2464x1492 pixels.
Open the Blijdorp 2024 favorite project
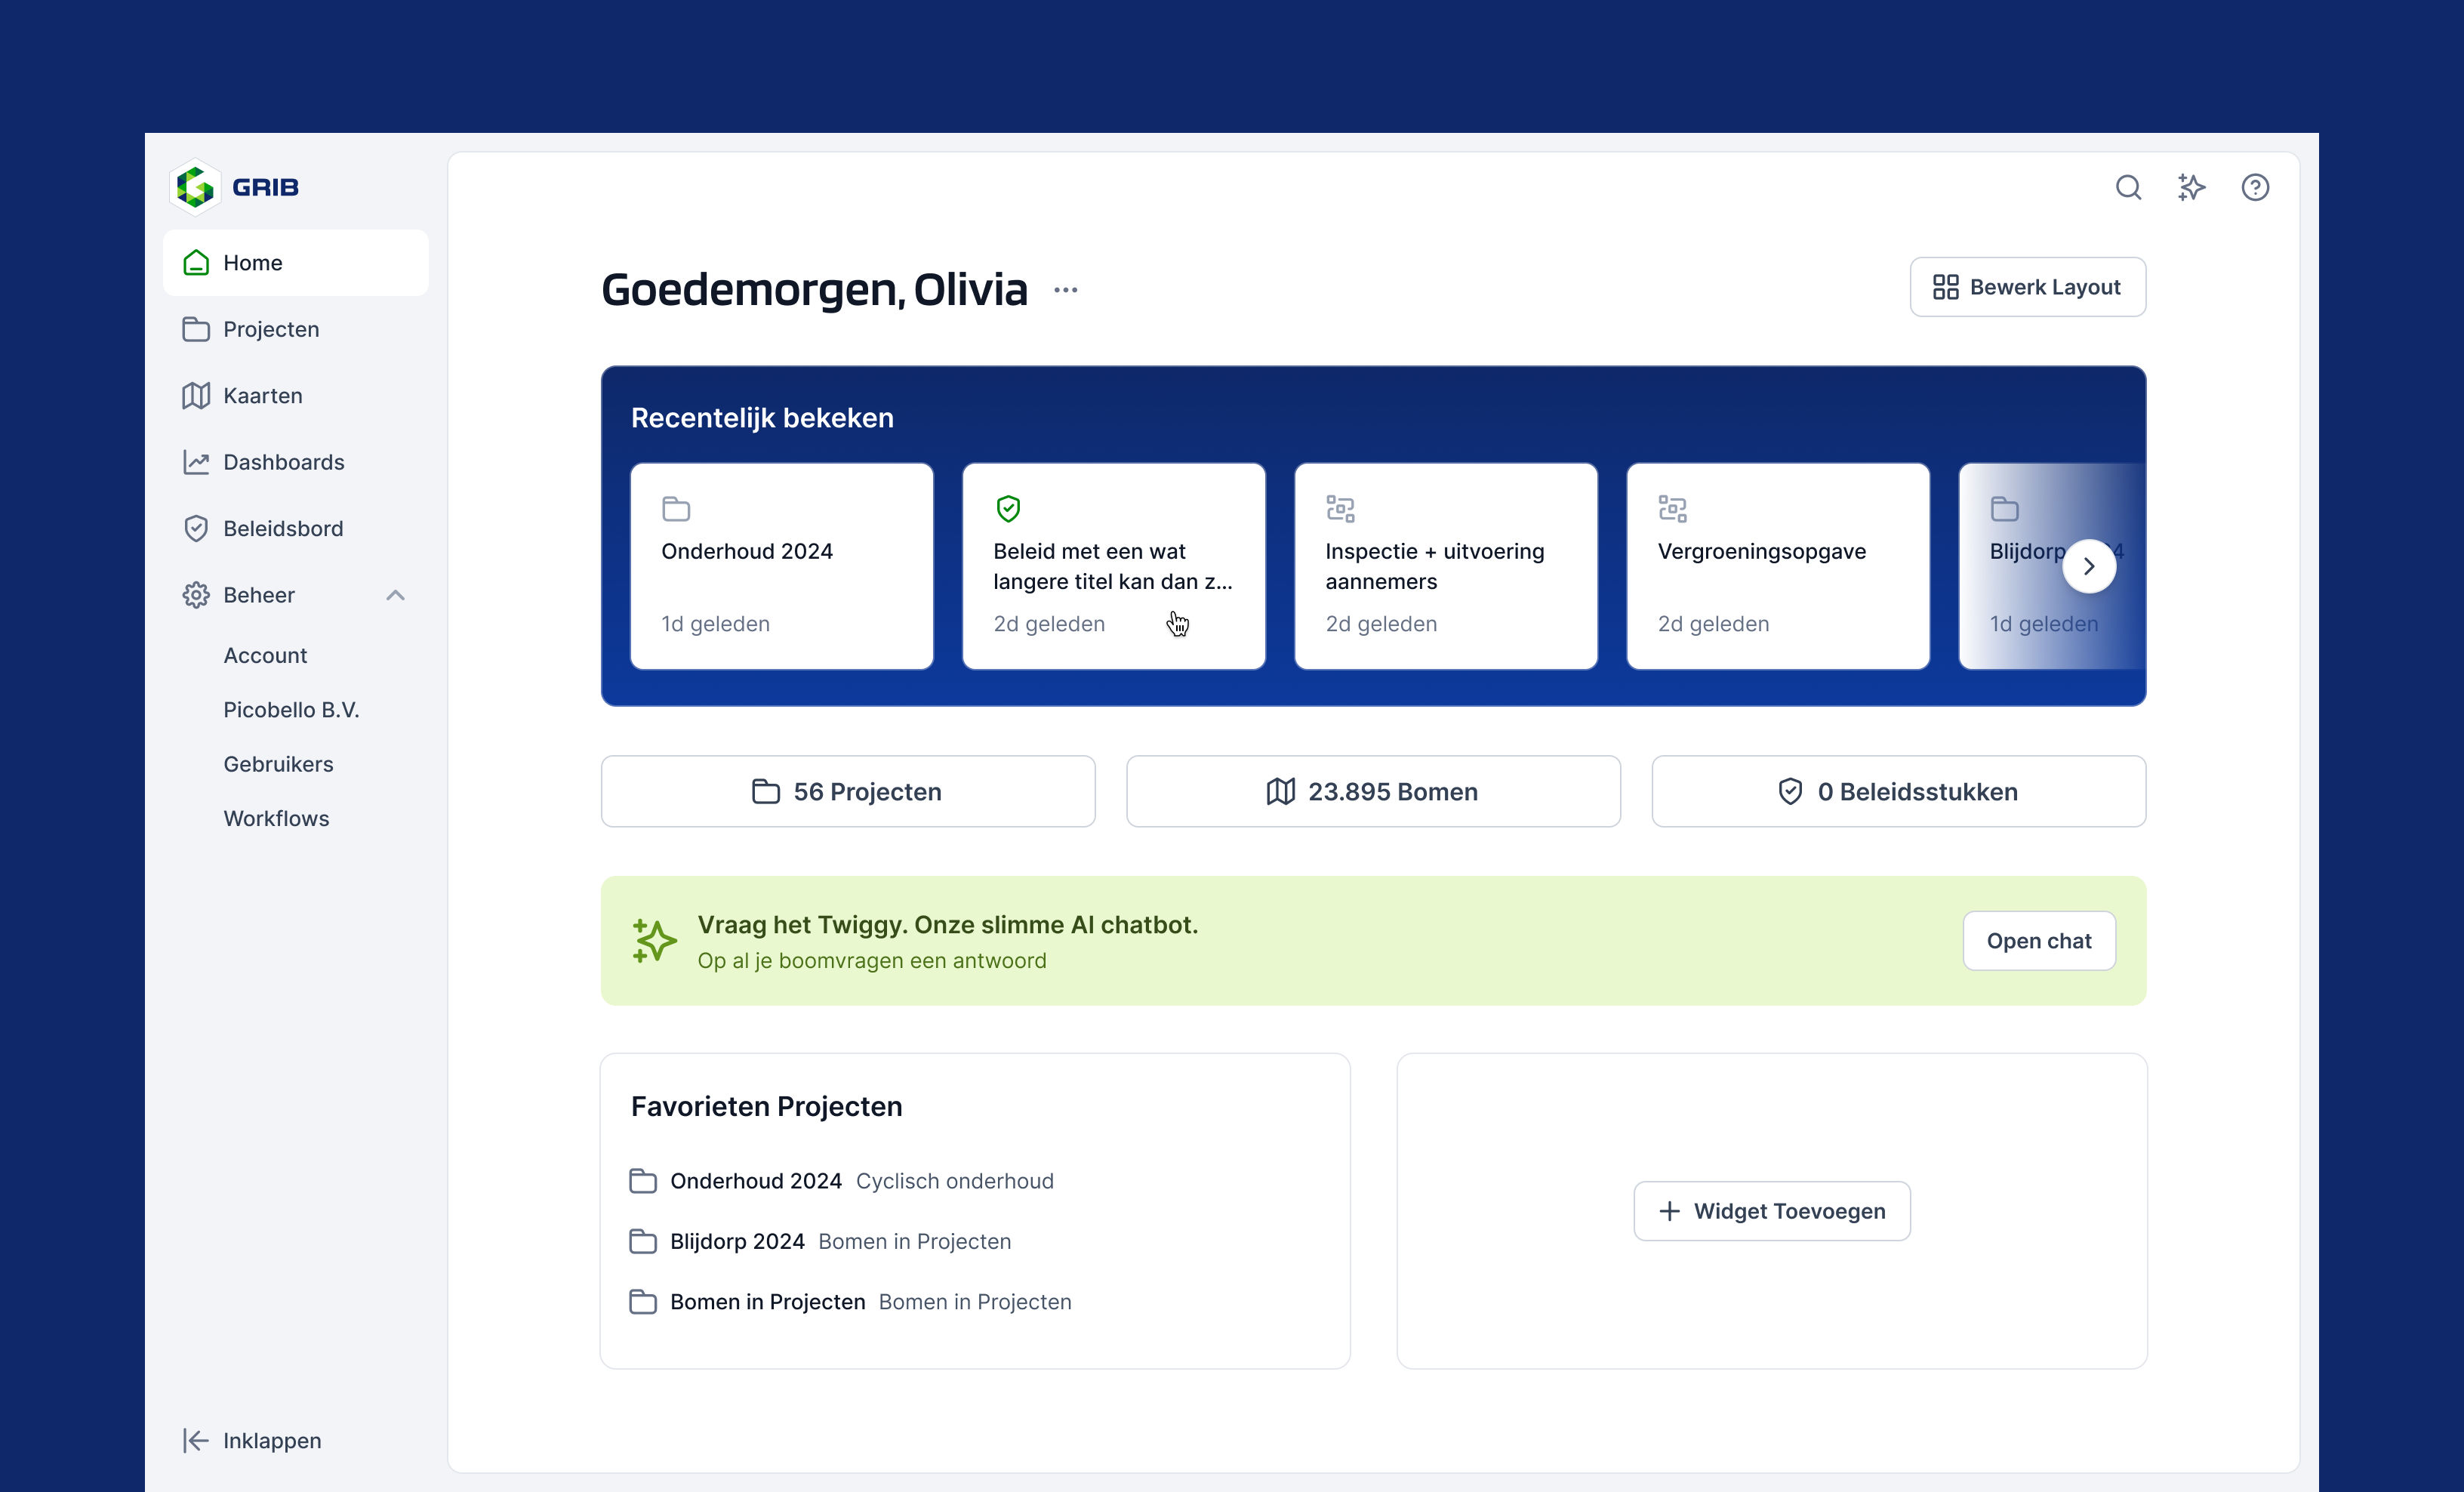(737, 1241)
